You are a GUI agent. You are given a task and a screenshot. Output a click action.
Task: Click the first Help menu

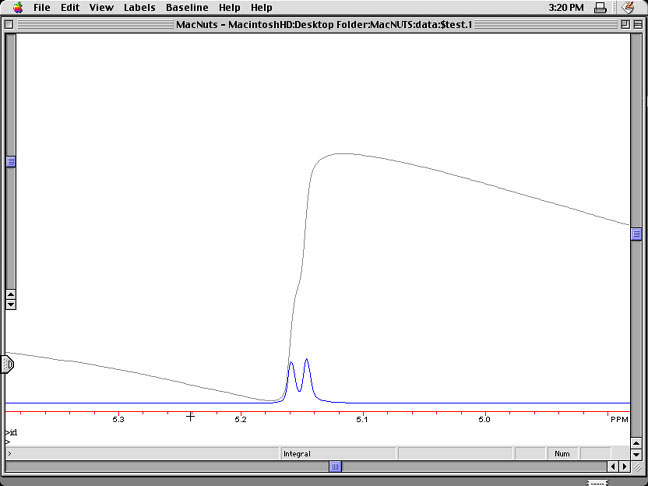(229, 8)
